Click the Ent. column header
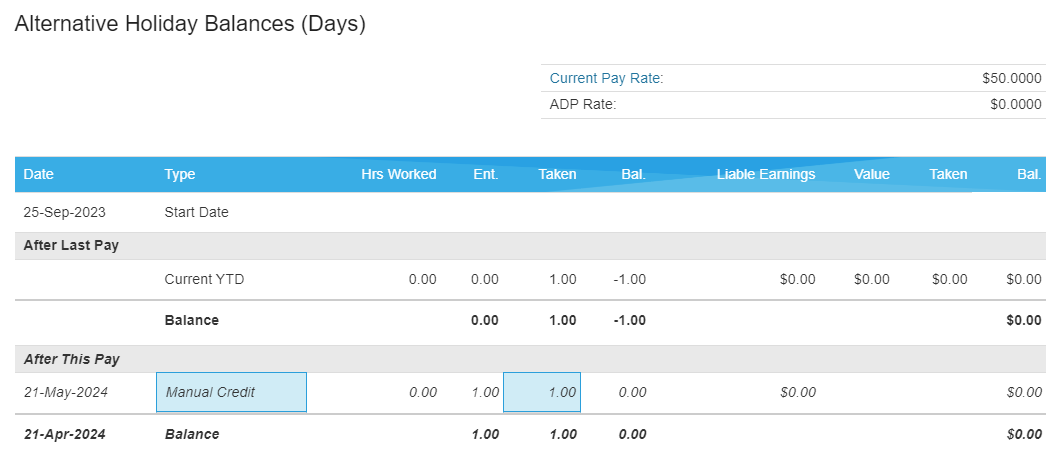1064x453 pixels. pyautogui.click(x=486, y=174)
